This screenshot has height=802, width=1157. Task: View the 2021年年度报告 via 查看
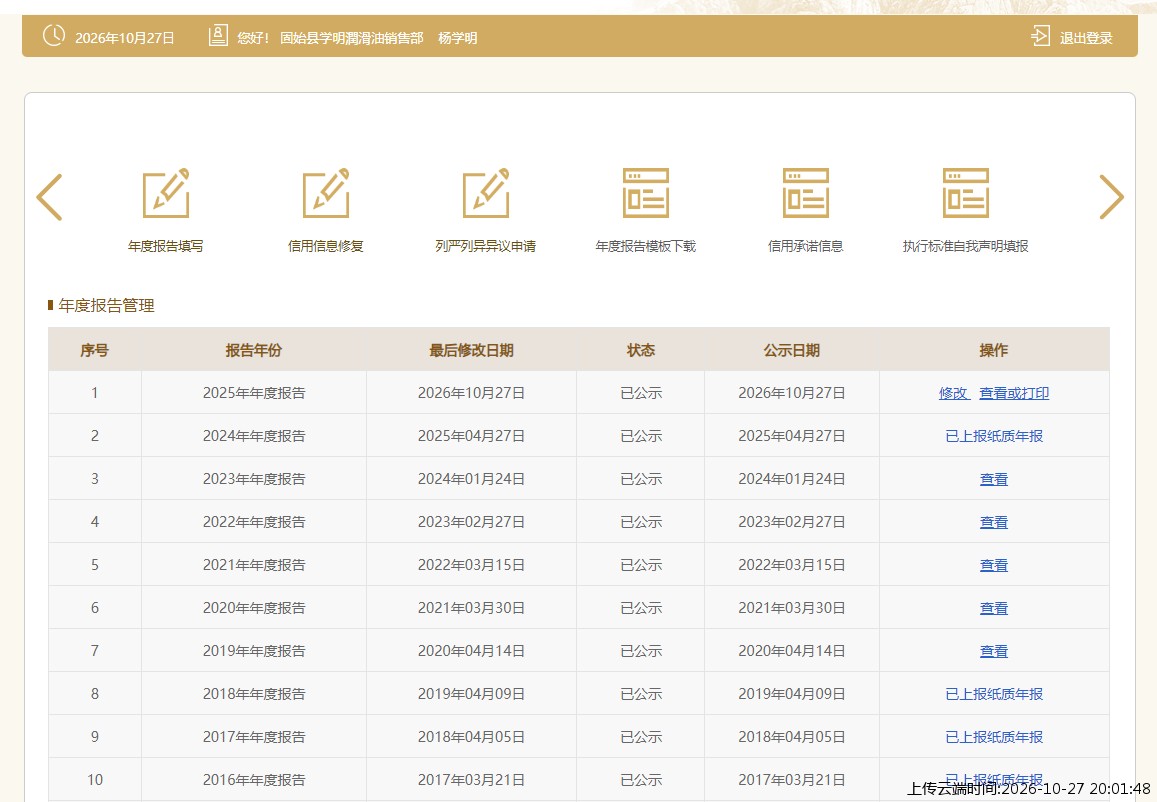pyautogui.click(x=994, y=565)
